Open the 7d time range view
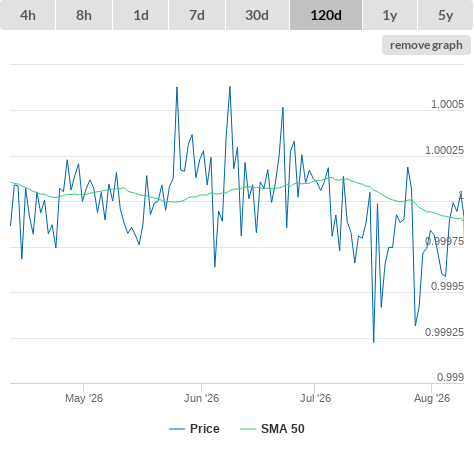Viewport: 474px width, 455px height. pos(197,15)
